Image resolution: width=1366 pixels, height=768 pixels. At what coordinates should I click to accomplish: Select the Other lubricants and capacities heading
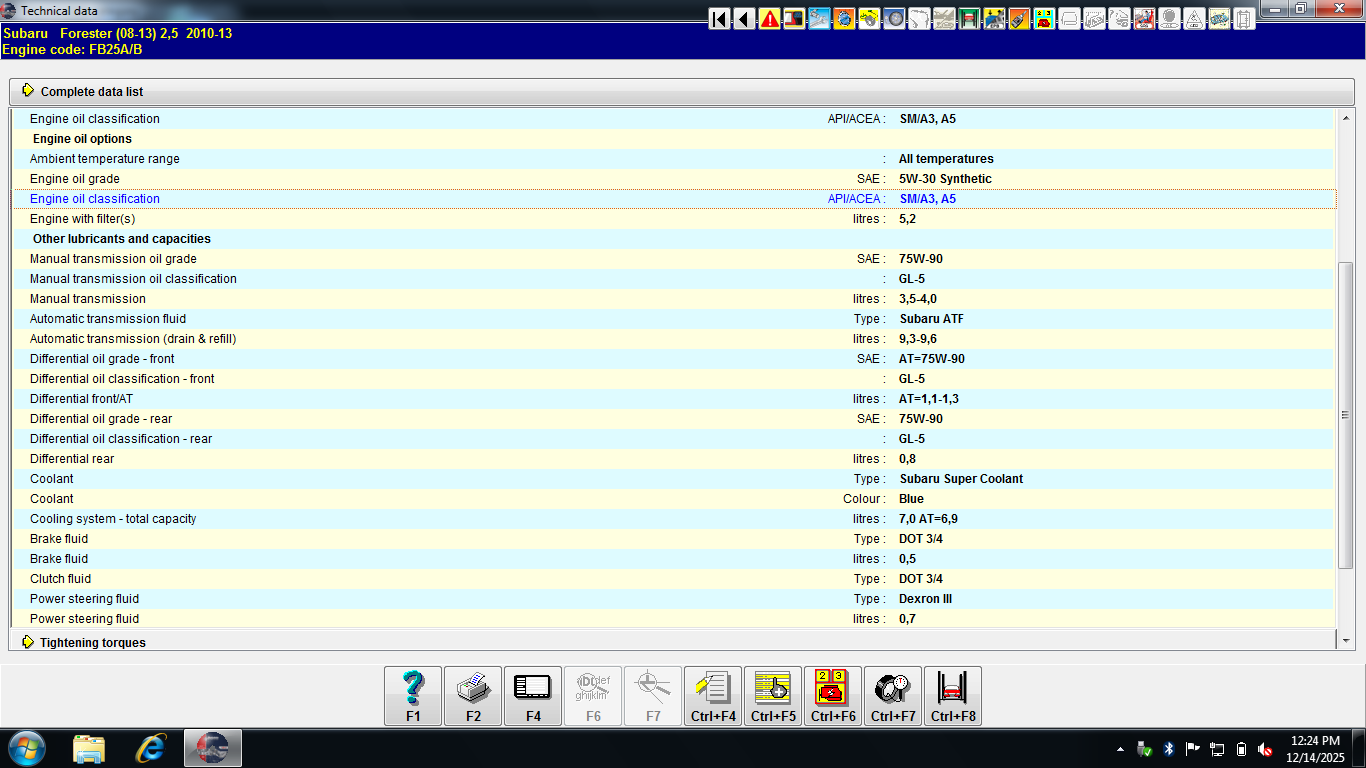click(122, 239)
